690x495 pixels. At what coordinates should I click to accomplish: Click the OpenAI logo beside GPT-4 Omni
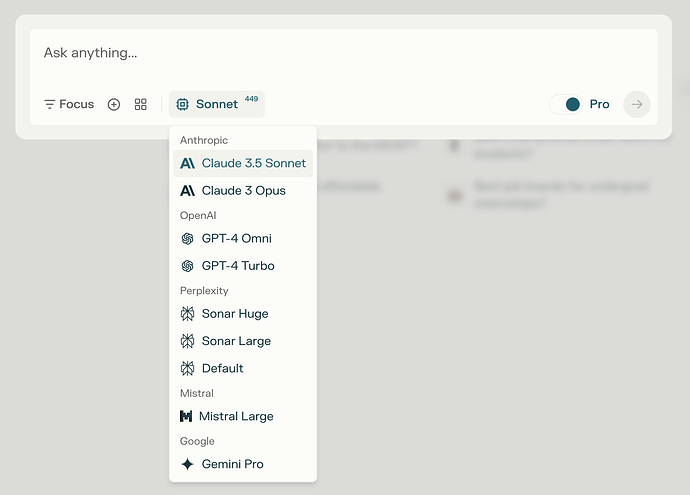[187, 238]
